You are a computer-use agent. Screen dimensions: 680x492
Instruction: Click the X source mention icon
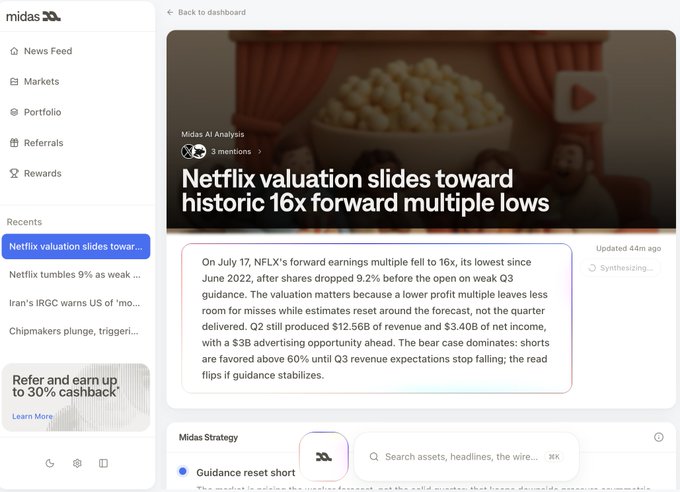point(187,151)
